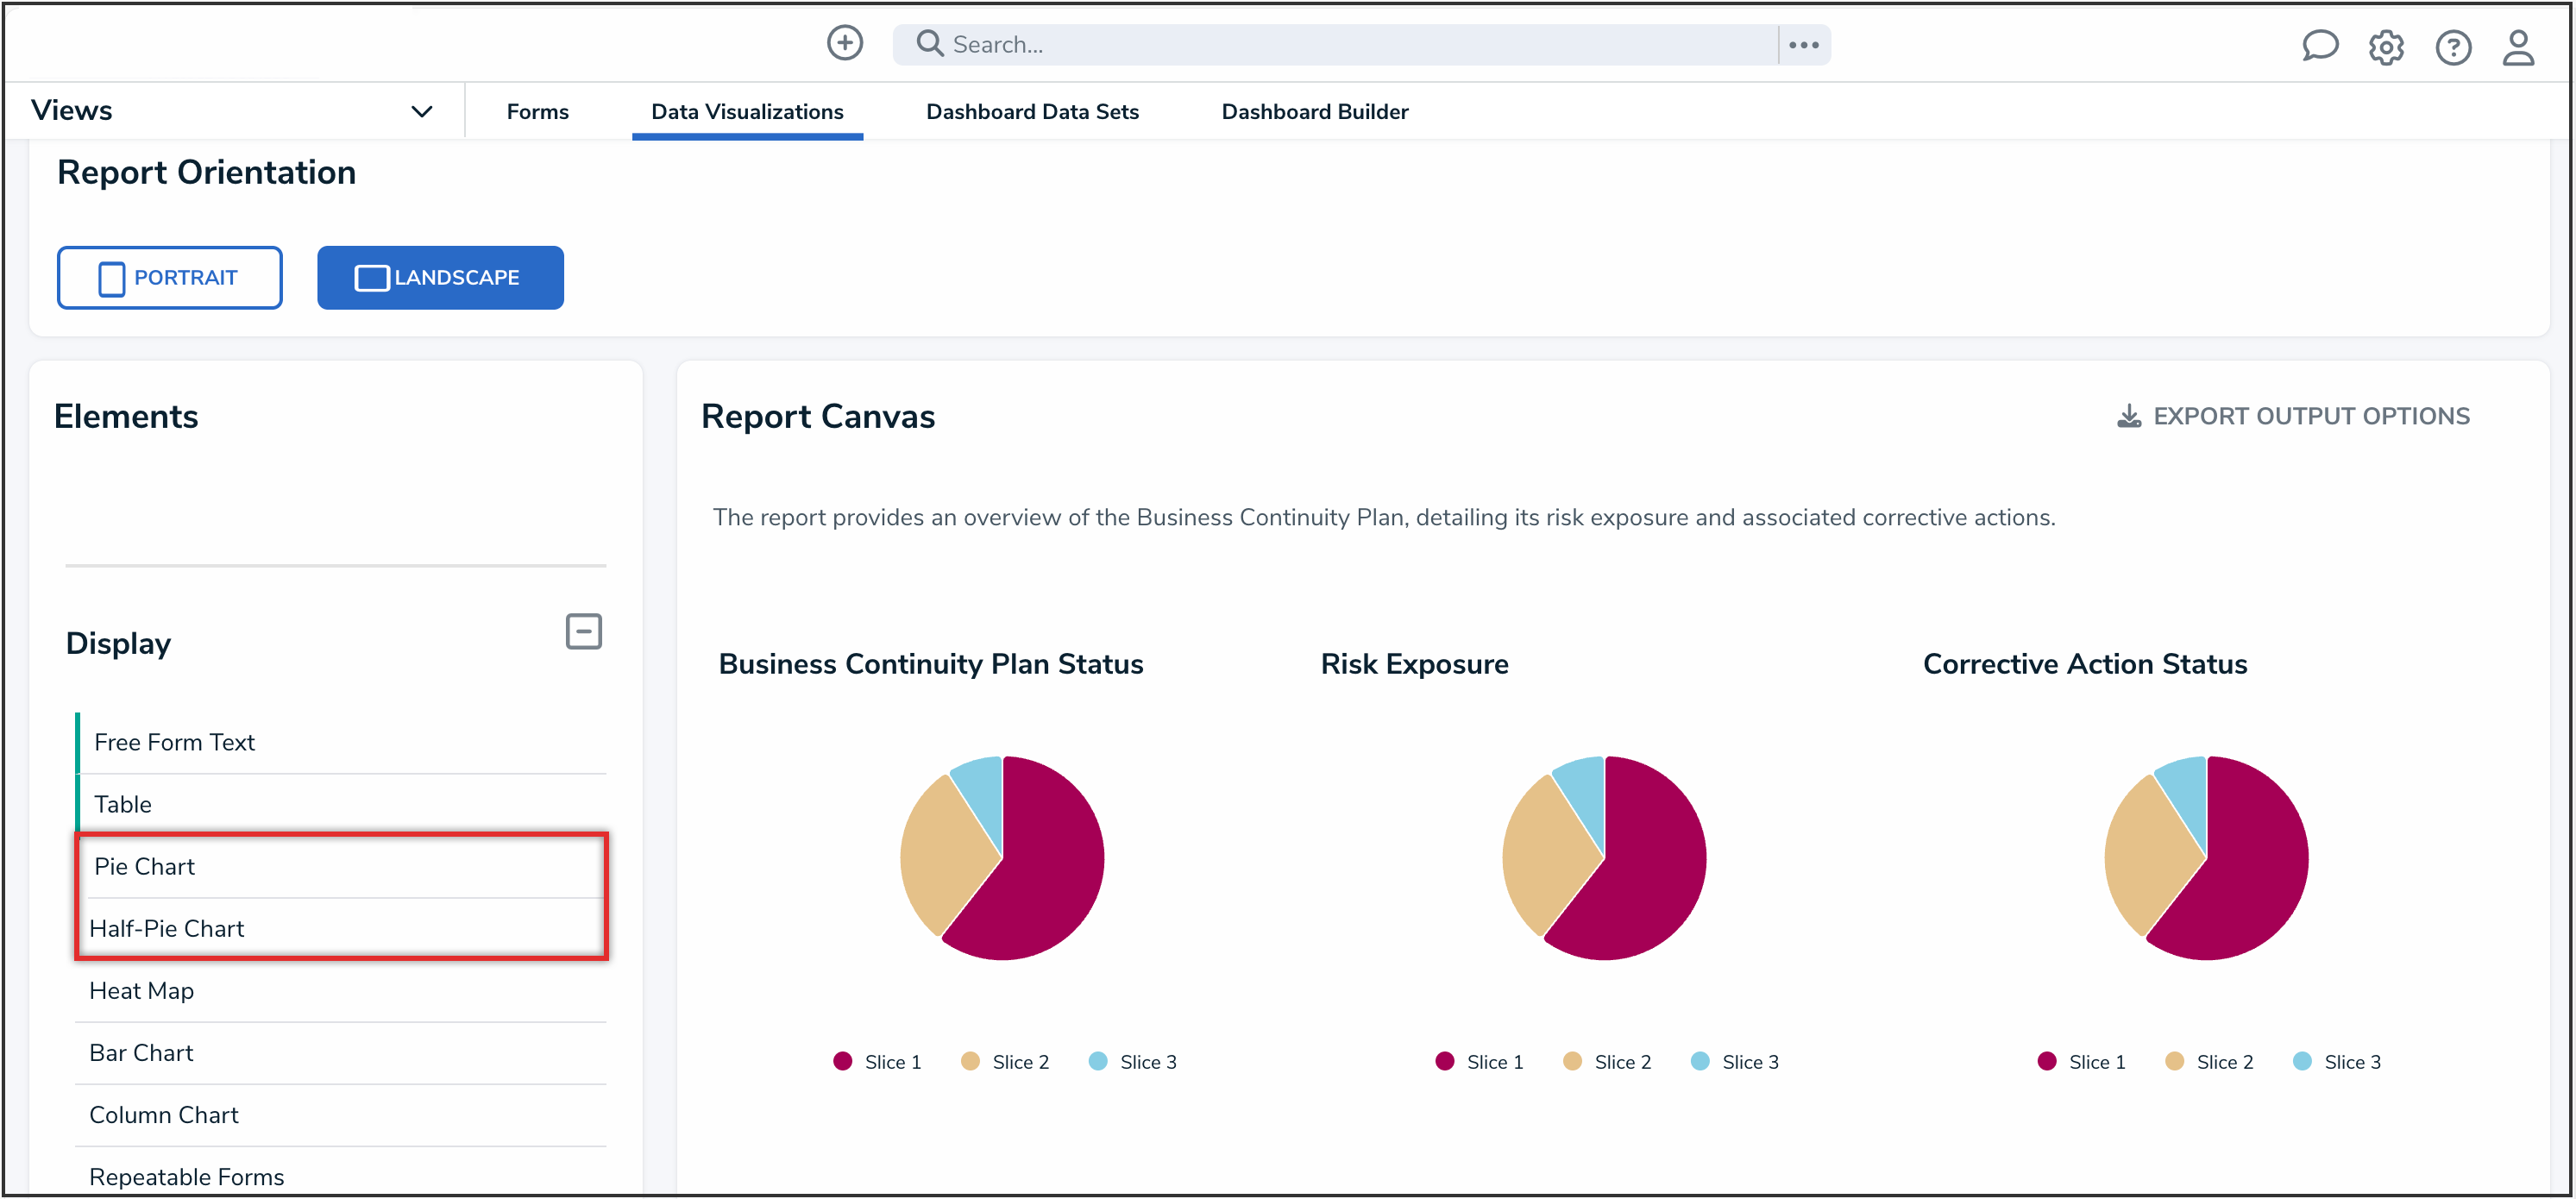Open the Dashboard Data Sets tab
The width and height of the screenshot is (2576, 1199).
(x=1032, y=111)
